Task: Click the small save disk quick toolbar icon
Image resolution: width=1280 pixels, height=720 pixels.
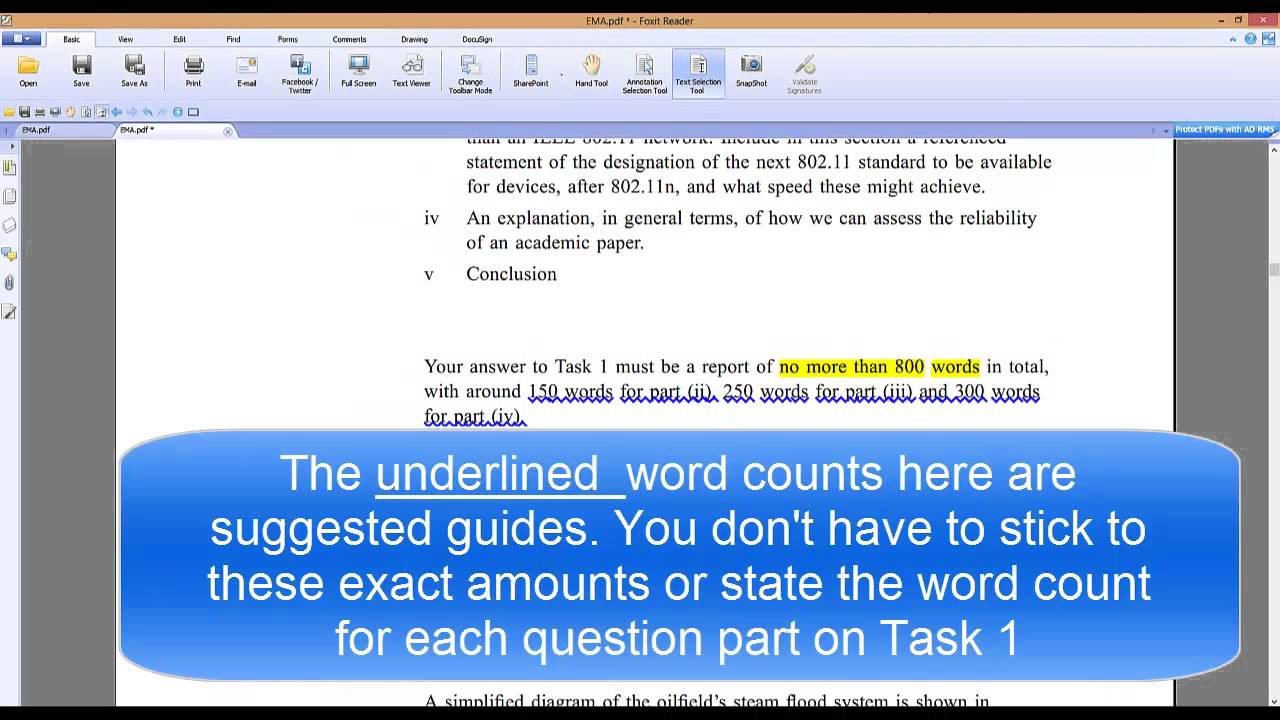Action: 25,112
